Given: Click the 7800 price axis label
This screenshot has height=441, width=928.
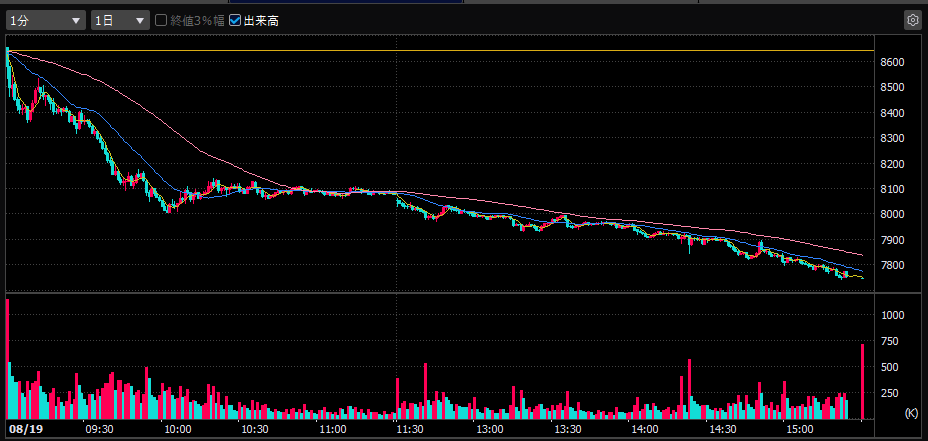Looking at the screenshot, I should point(892,266).
